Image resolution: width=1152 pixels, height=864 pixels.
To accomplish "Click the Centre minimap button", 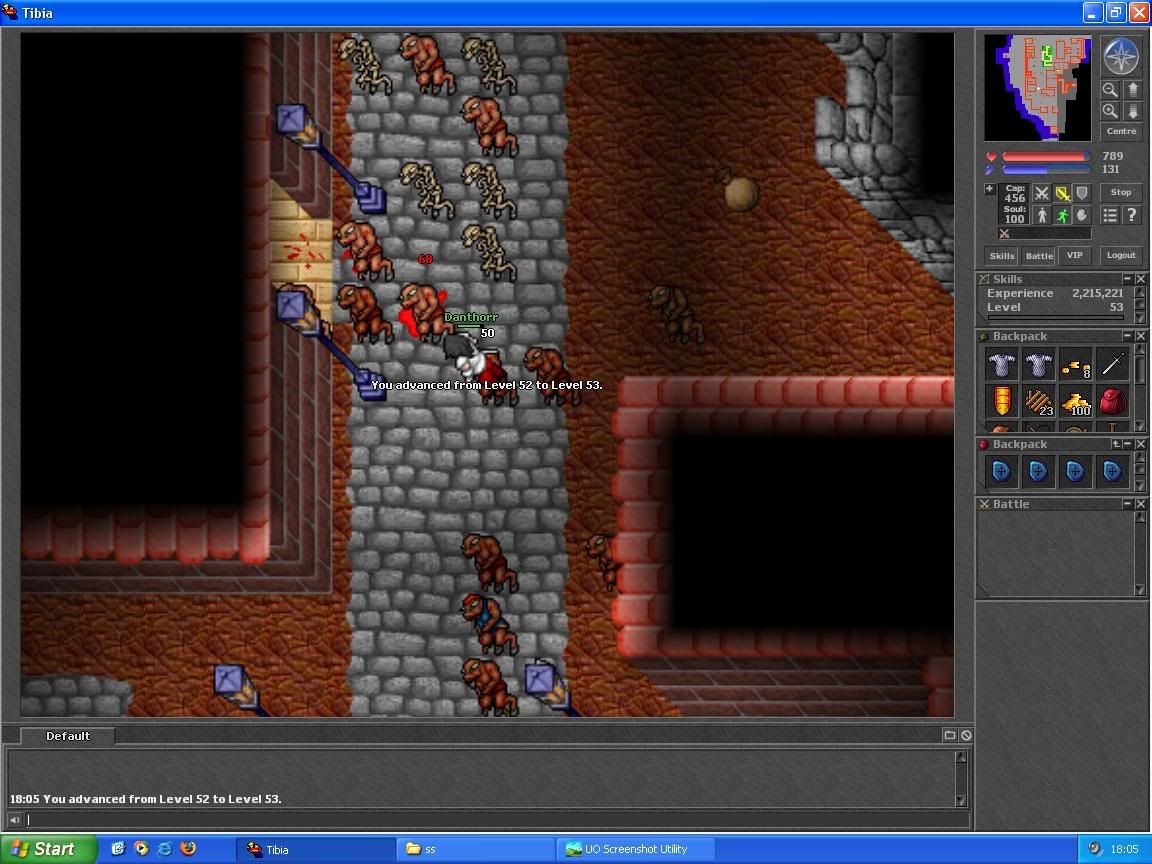I will (x=1121, y=132).
